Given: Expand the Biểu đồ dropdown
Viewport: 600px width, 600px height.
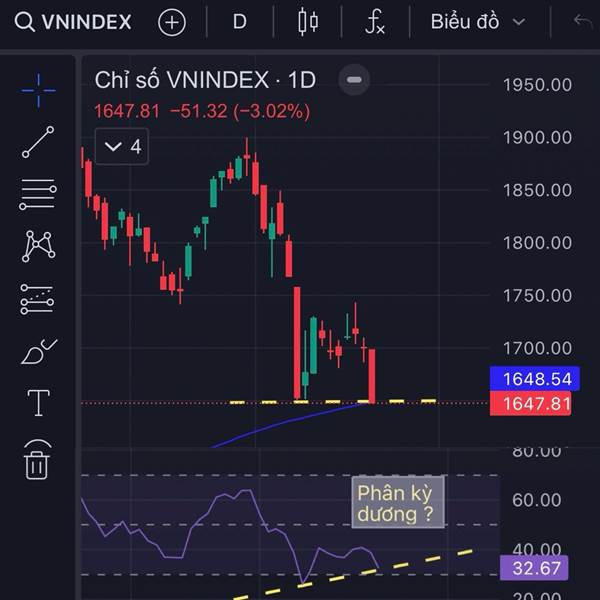Looking at the screenshot, I should click(x=478, y=22).
